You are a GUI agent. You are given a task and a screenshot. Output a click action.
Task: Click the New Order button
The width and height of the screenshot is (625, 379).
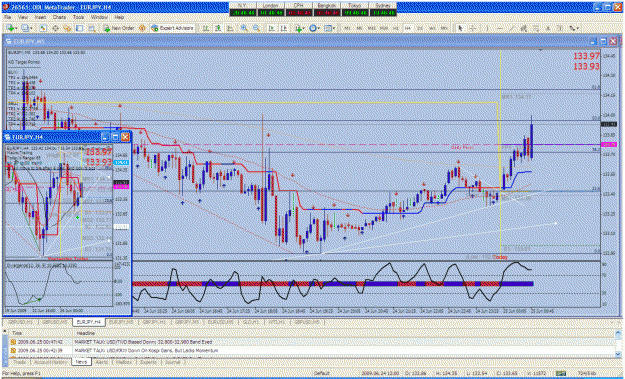[119, 28]
